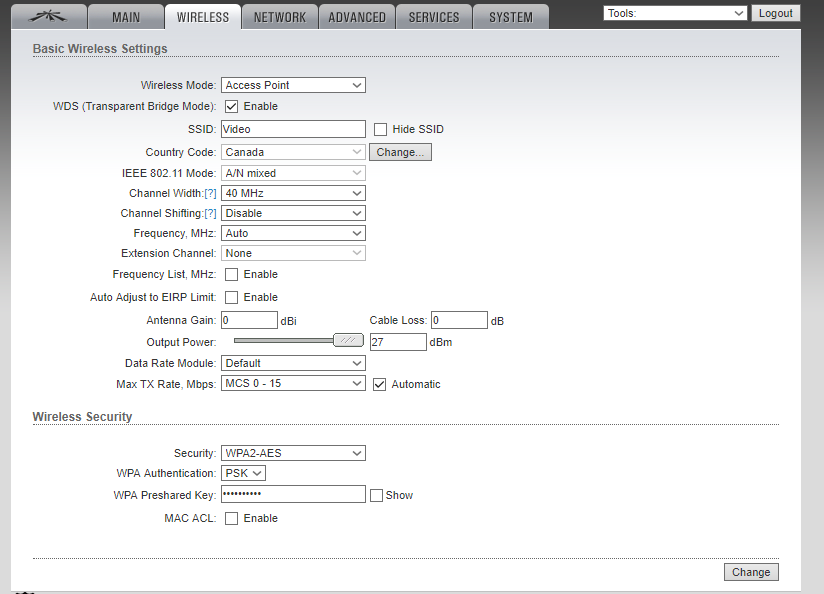The width and height of the screenshot is (824, 594).
Task: Enable the Hide SSID checkbox
Action: coord(380,129)
